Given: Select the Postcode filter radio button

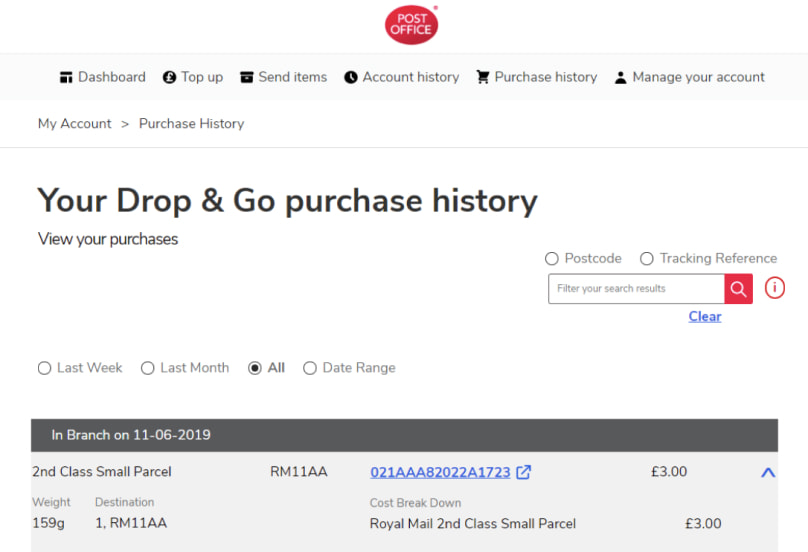Looking at the screenshot, I should (x=551, y=259).
